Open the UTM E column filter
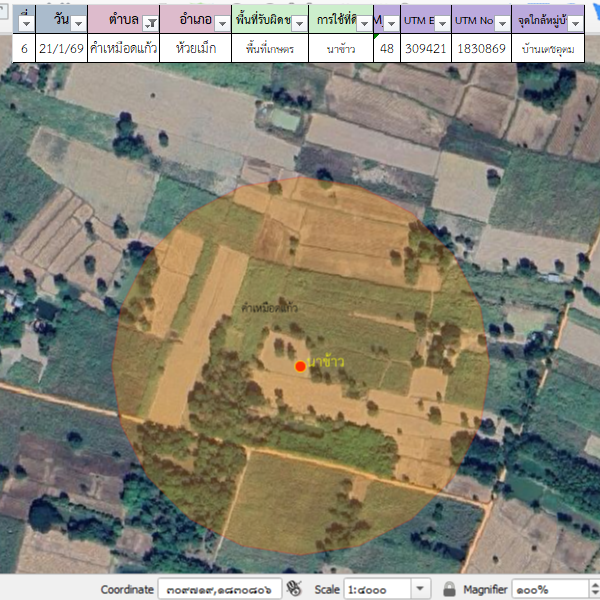This screenshot has height=600, width=600. [442, 23]
